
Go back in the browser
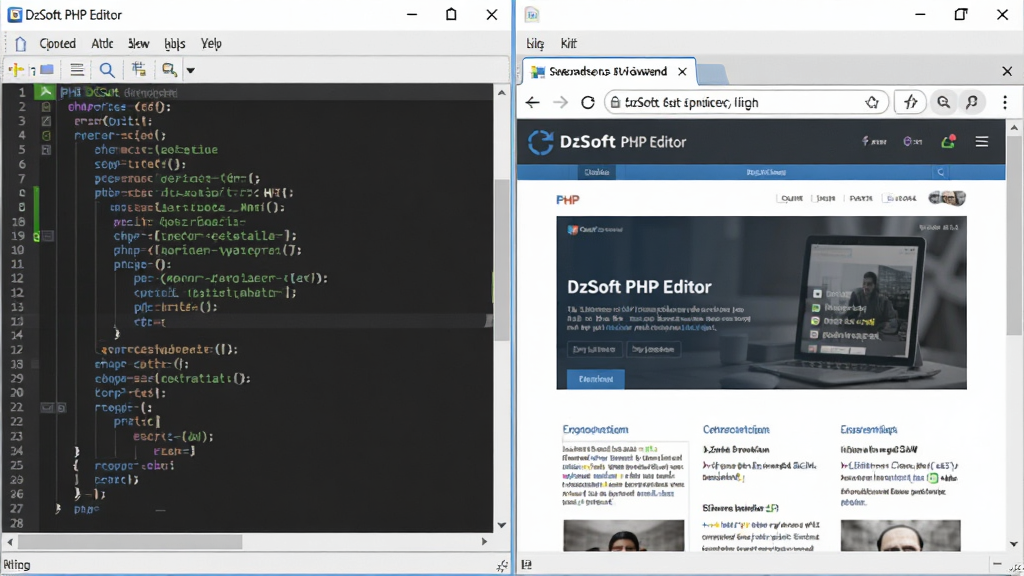pos(532,103)
